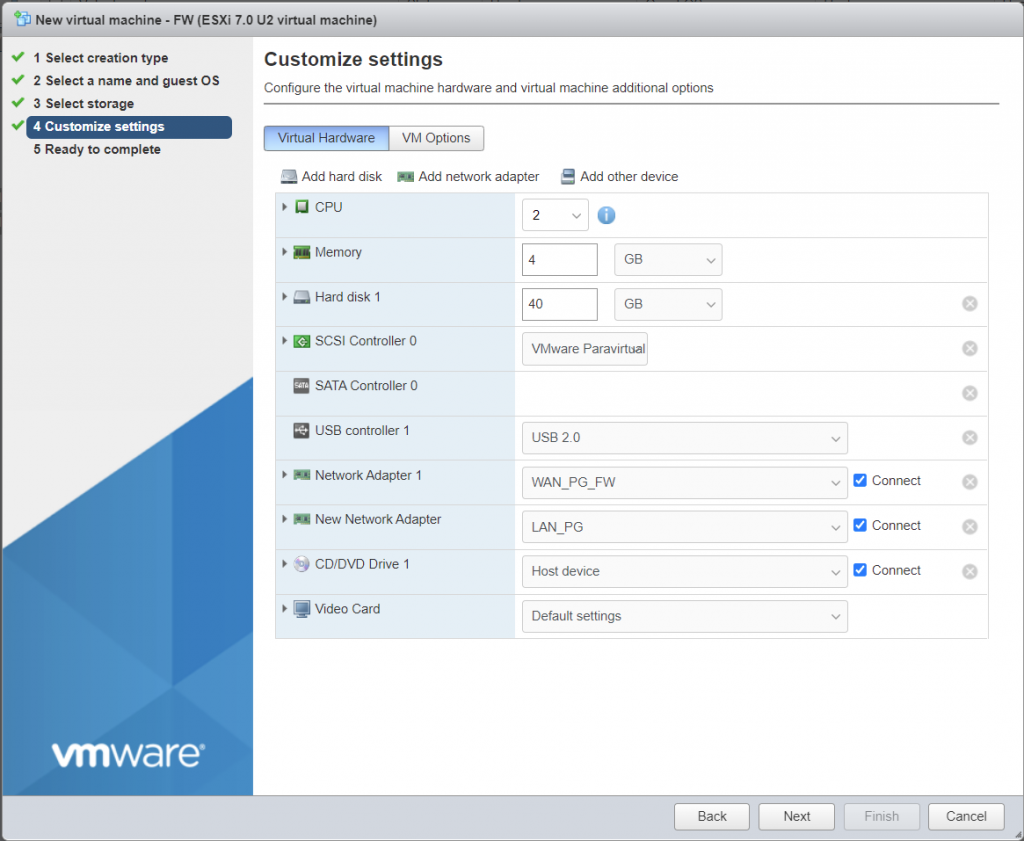Click the Add other device label
This screenshot has width=1024, height=841.
coord(629,177)
